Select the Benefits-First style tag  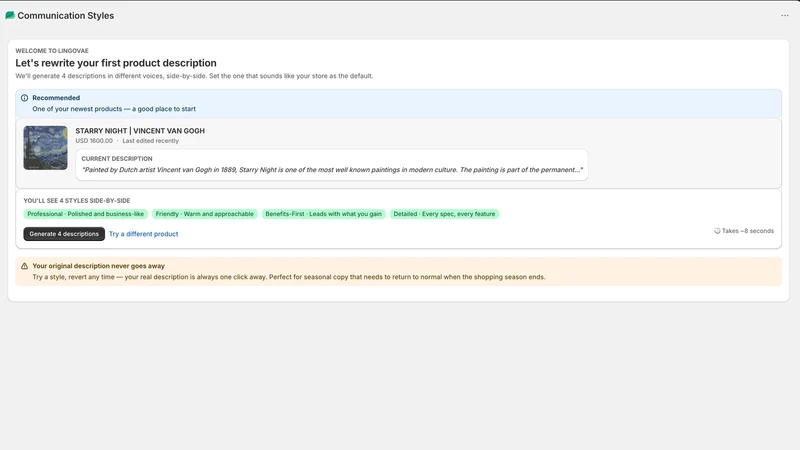pyautogui.click(x=323, y=214)
